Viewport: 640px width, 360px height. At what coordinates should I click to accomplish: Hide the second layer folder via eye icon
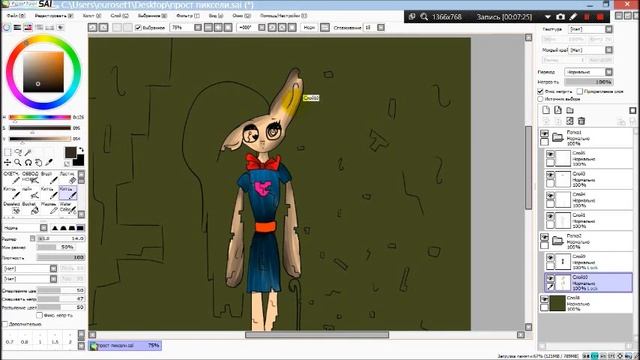pyautogui.click(x=544, y=237)
